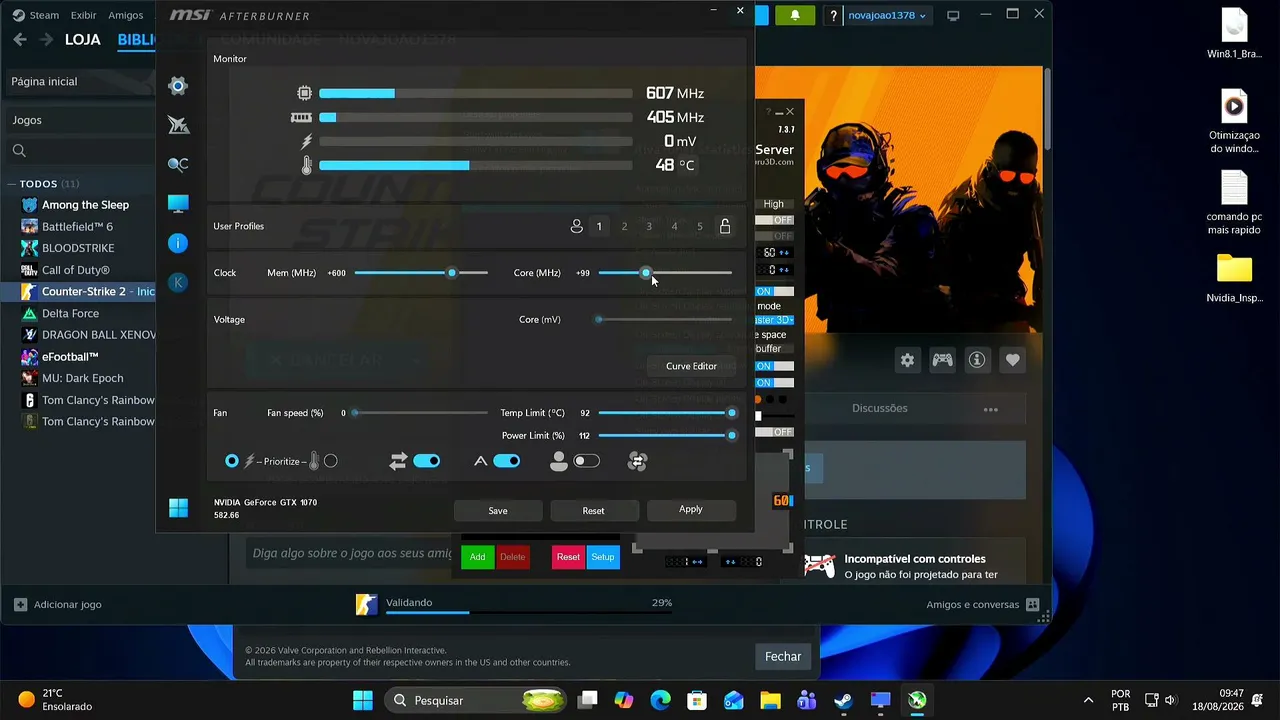Click Adicionar jogo link
This screenshot has width=1280, height=720.
(x=58, y=604)
